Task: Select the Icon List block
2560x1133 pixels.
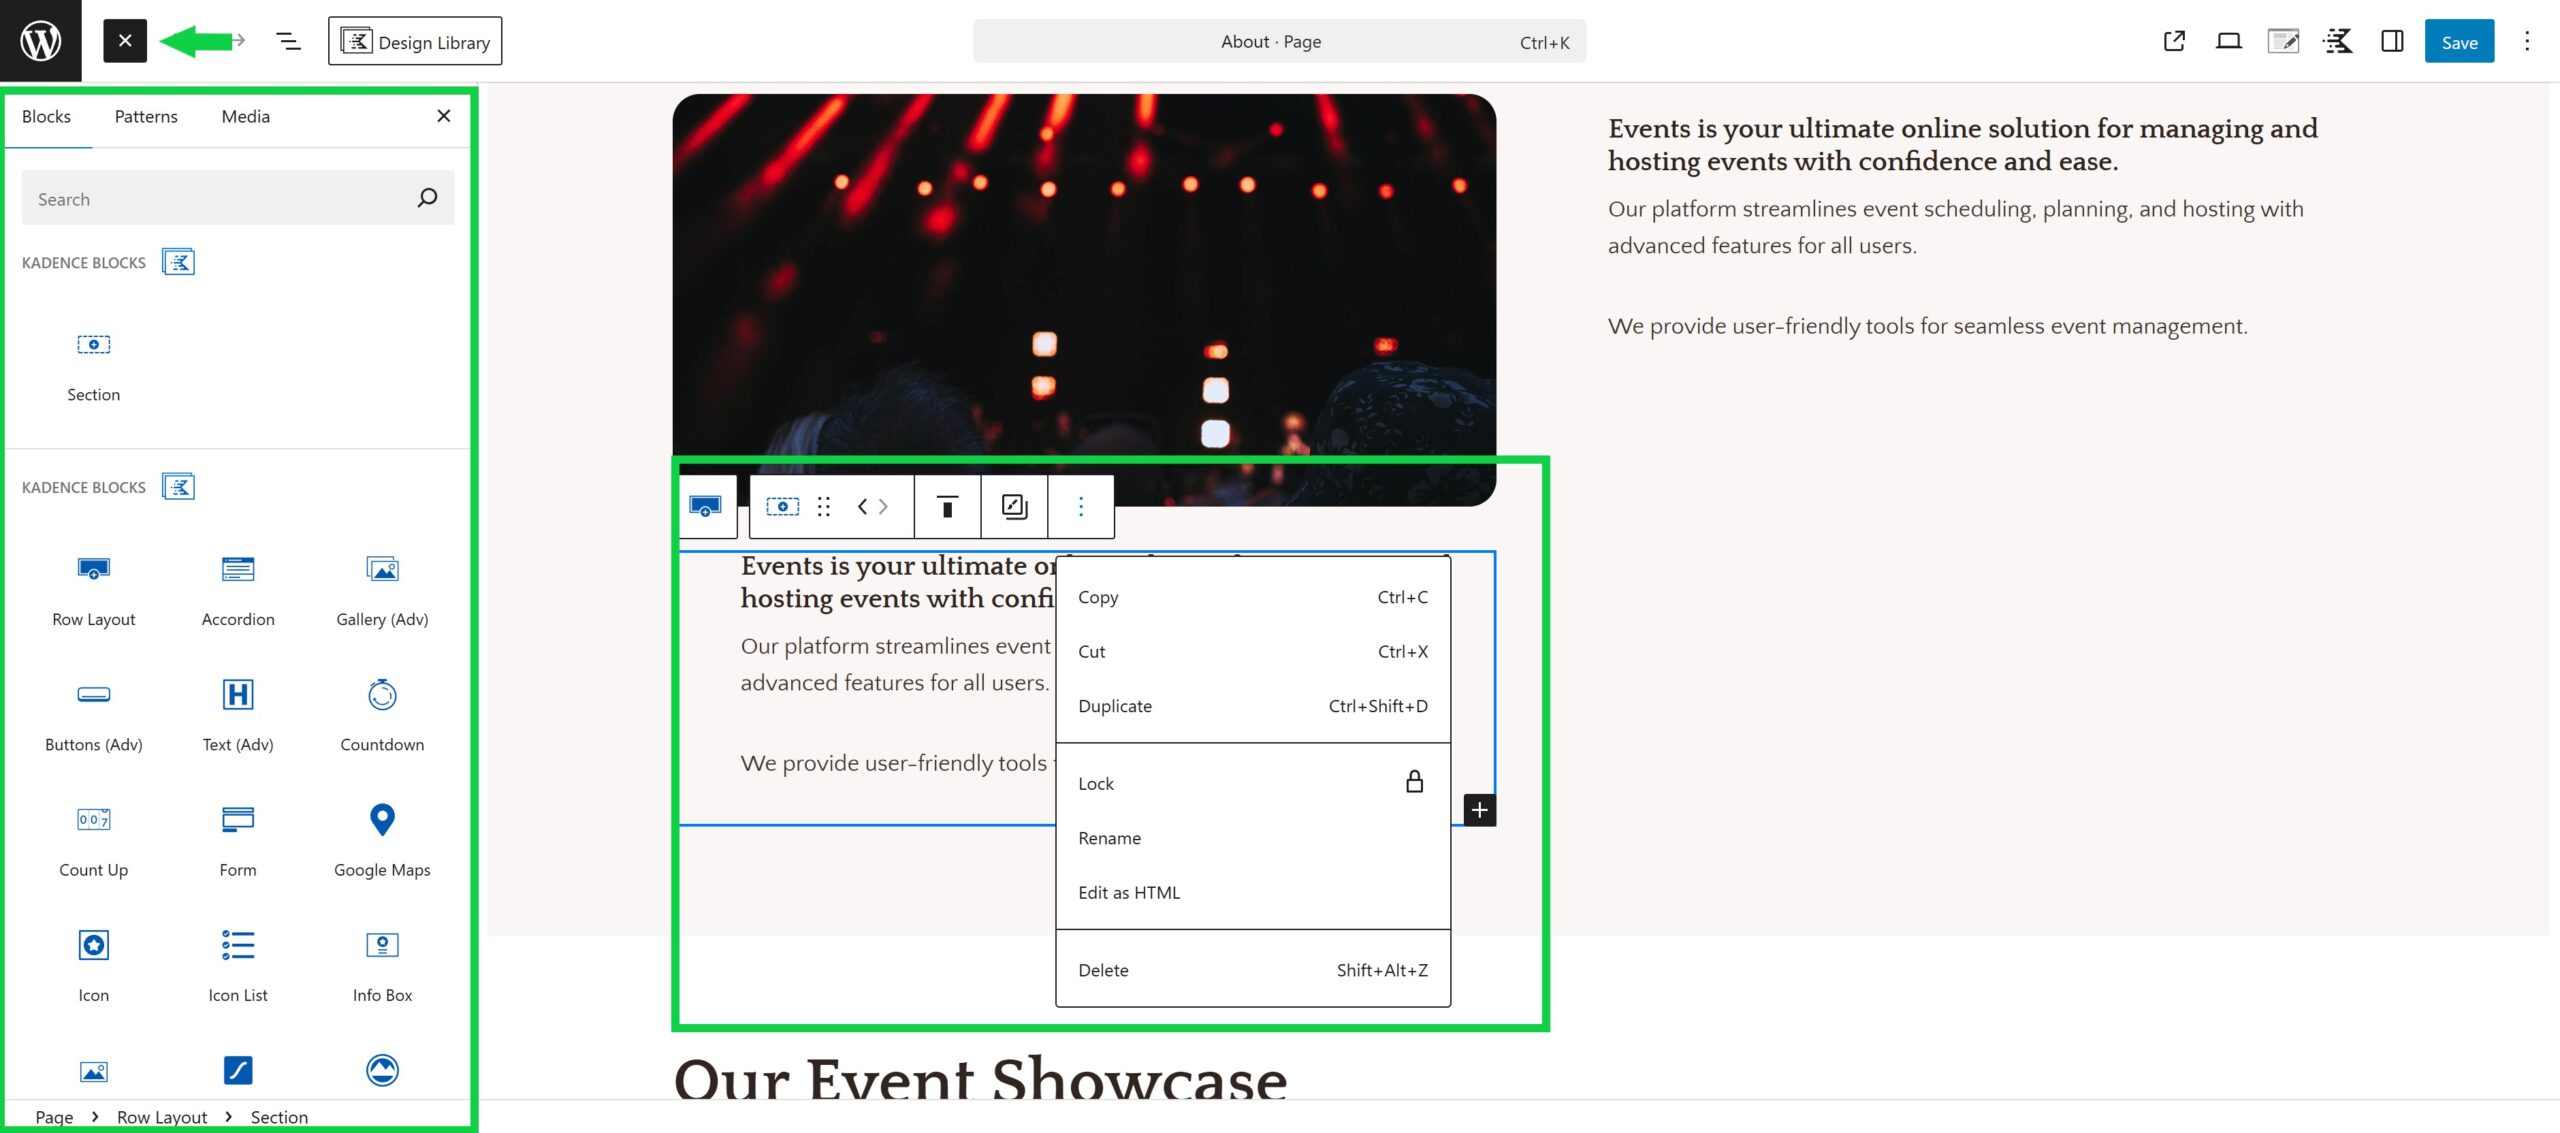Action: [237, 960]
